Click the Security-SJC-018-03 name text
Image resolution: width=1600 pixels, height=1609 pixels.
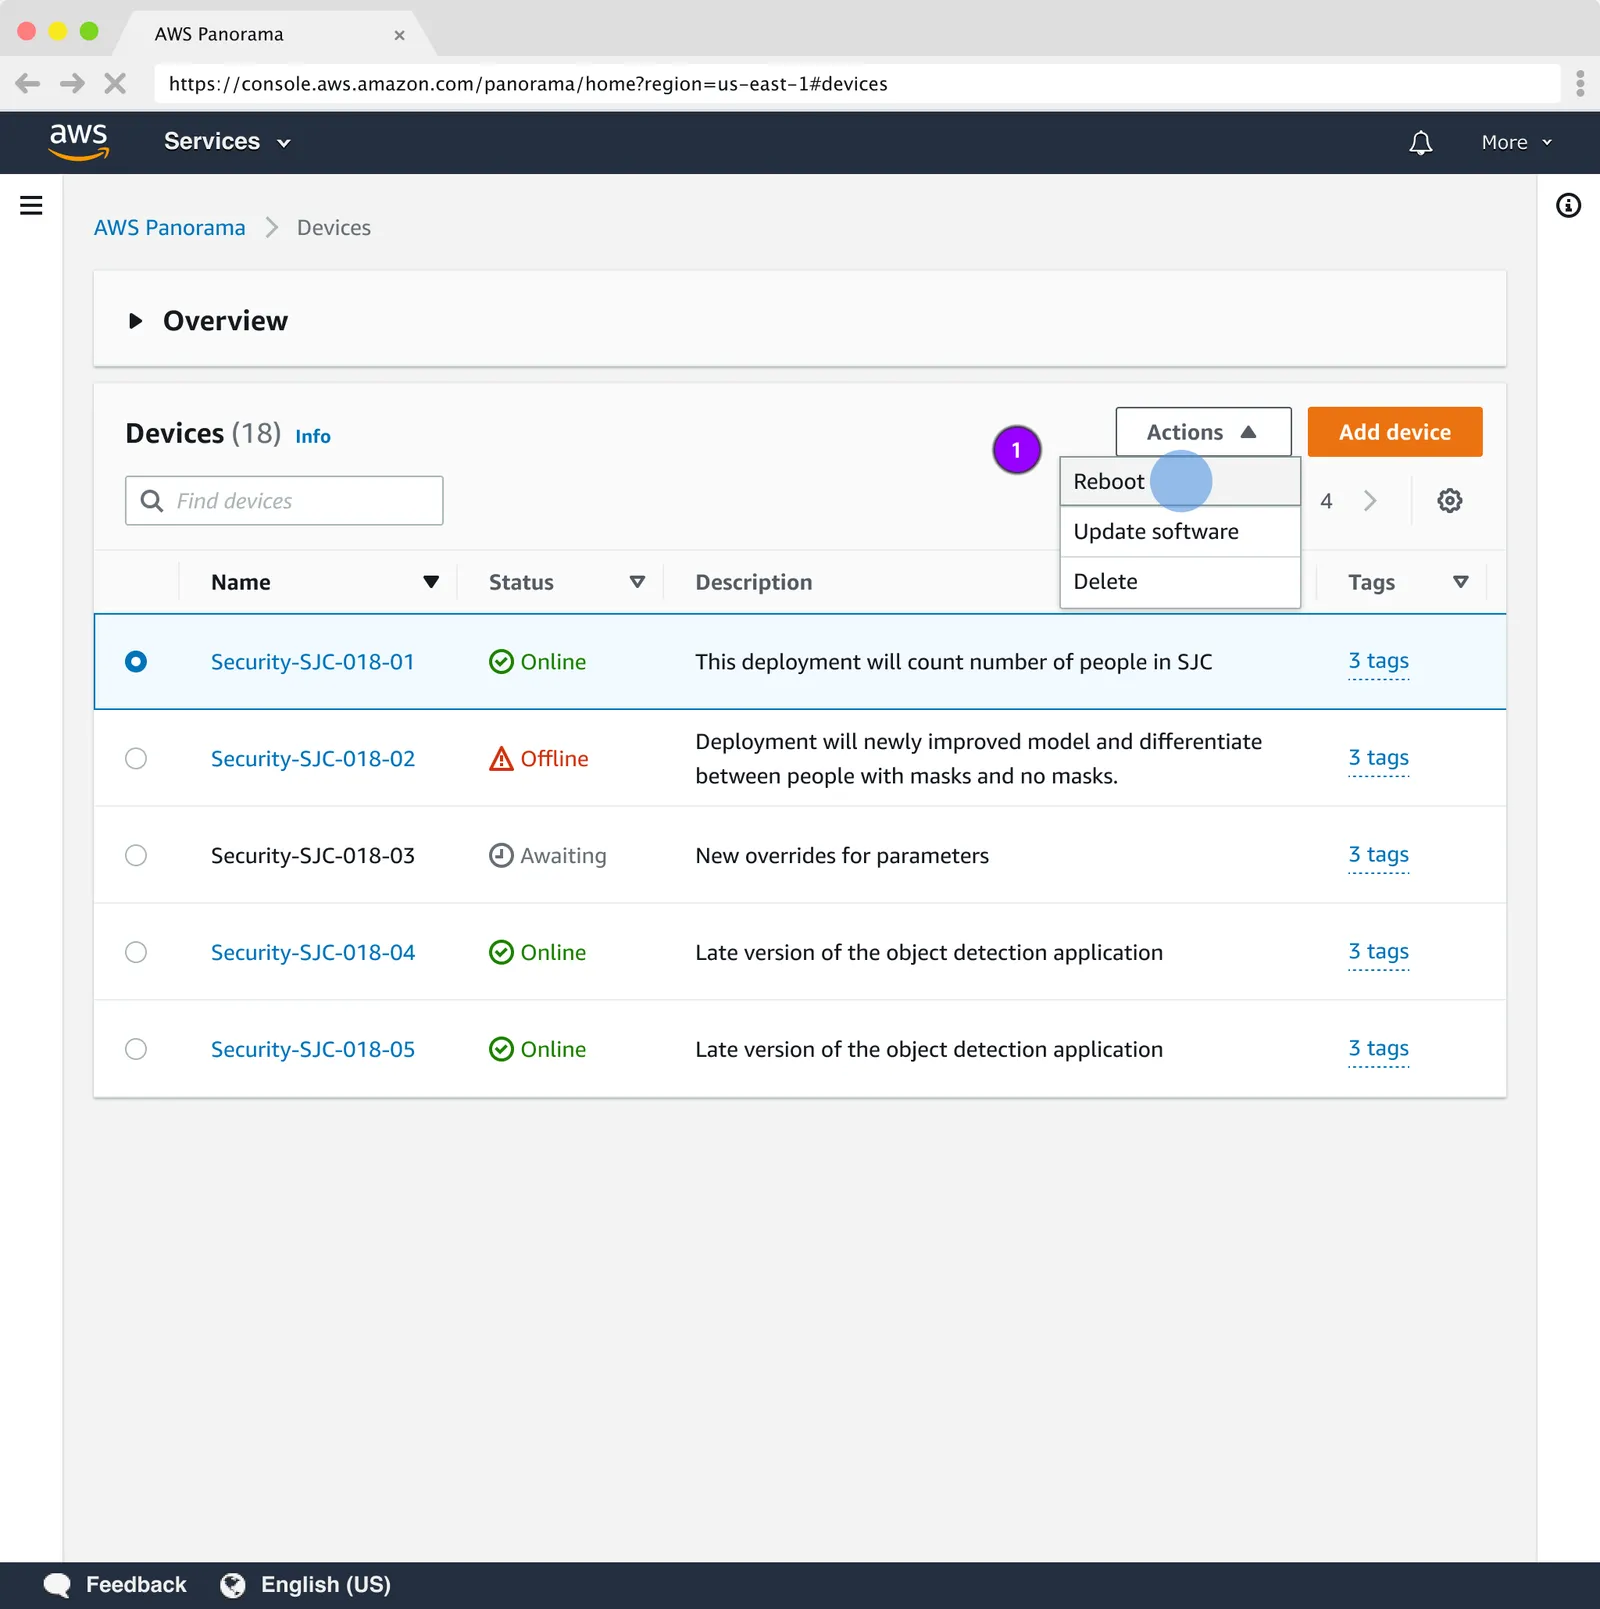click(313, 856)
